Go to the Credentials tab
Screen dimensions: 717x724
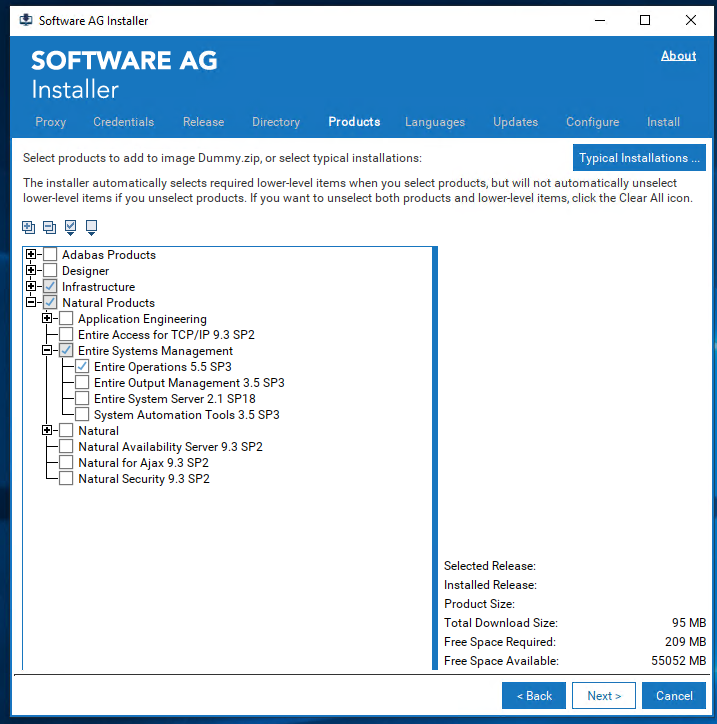123,122
